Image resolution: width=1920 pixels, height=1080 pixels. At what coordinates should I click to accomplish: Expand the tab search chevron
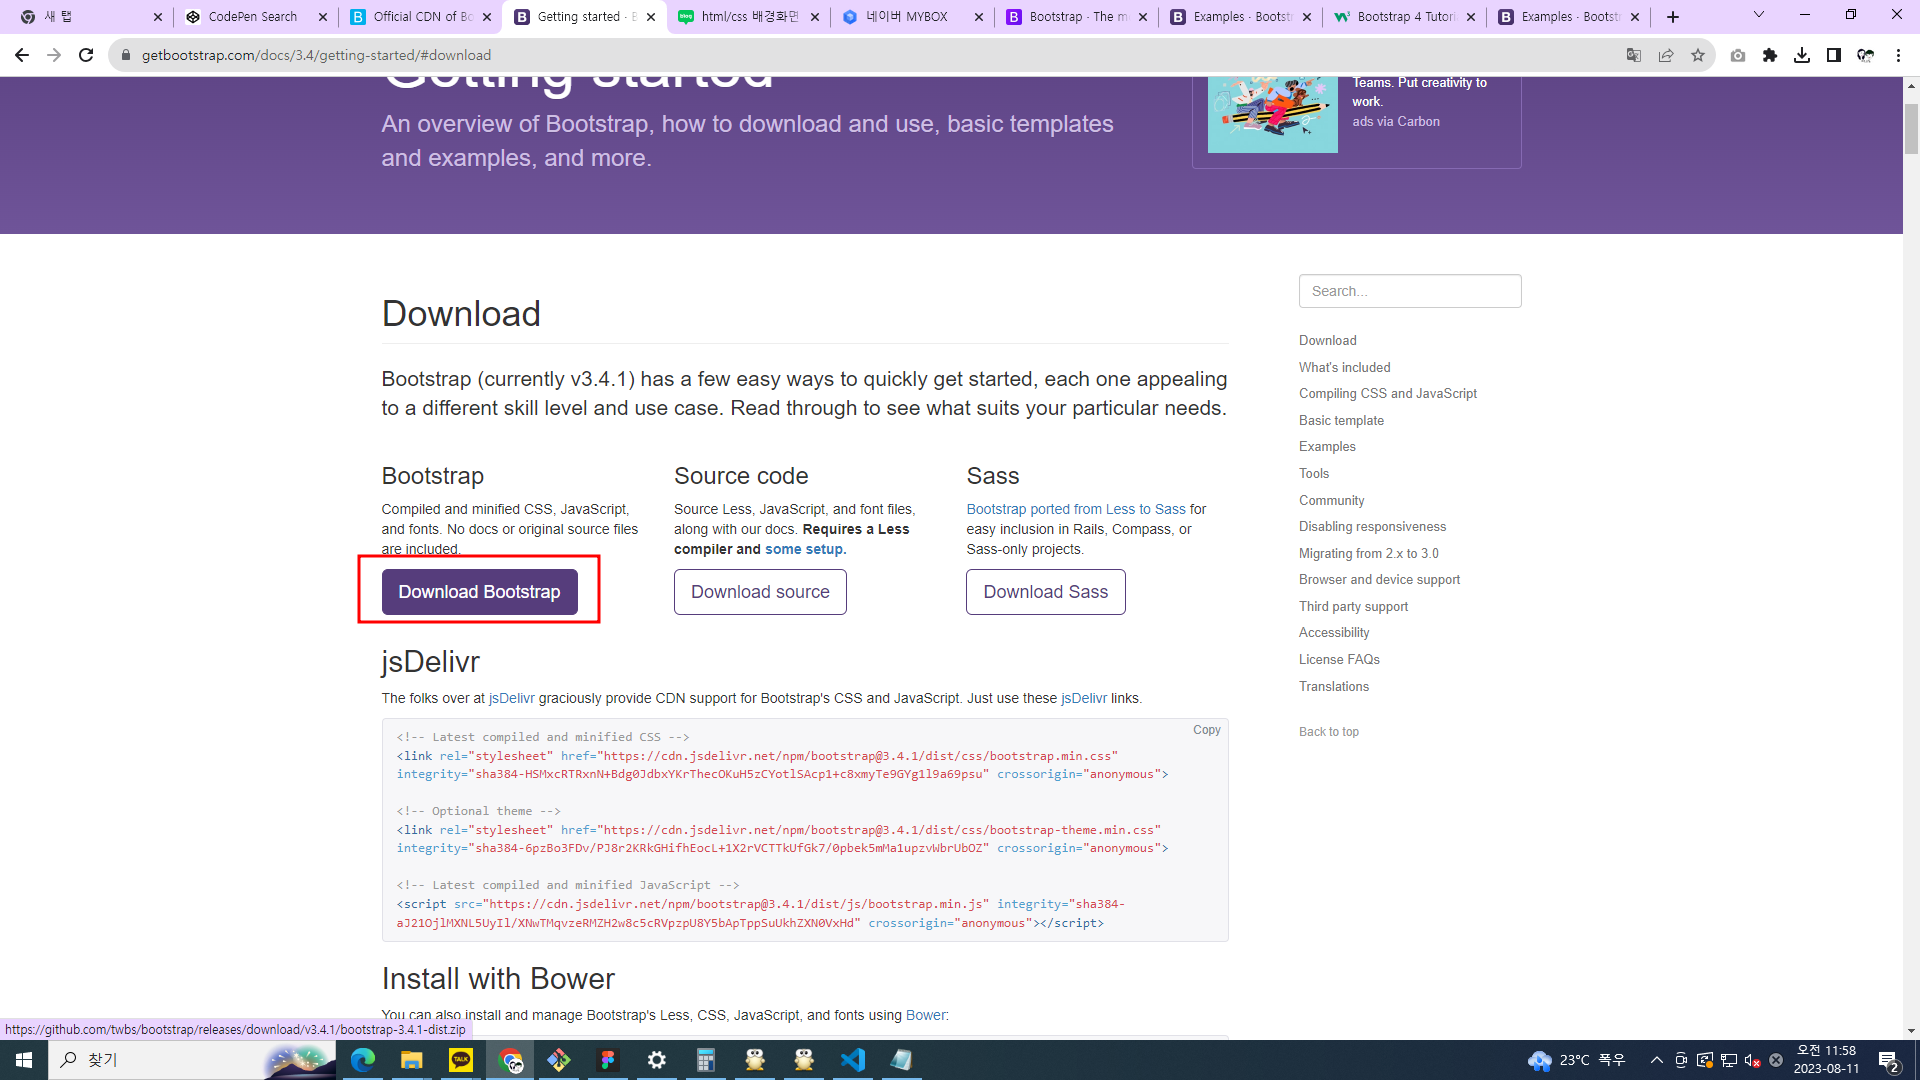pyautogui.click(x=1759, y=15)
